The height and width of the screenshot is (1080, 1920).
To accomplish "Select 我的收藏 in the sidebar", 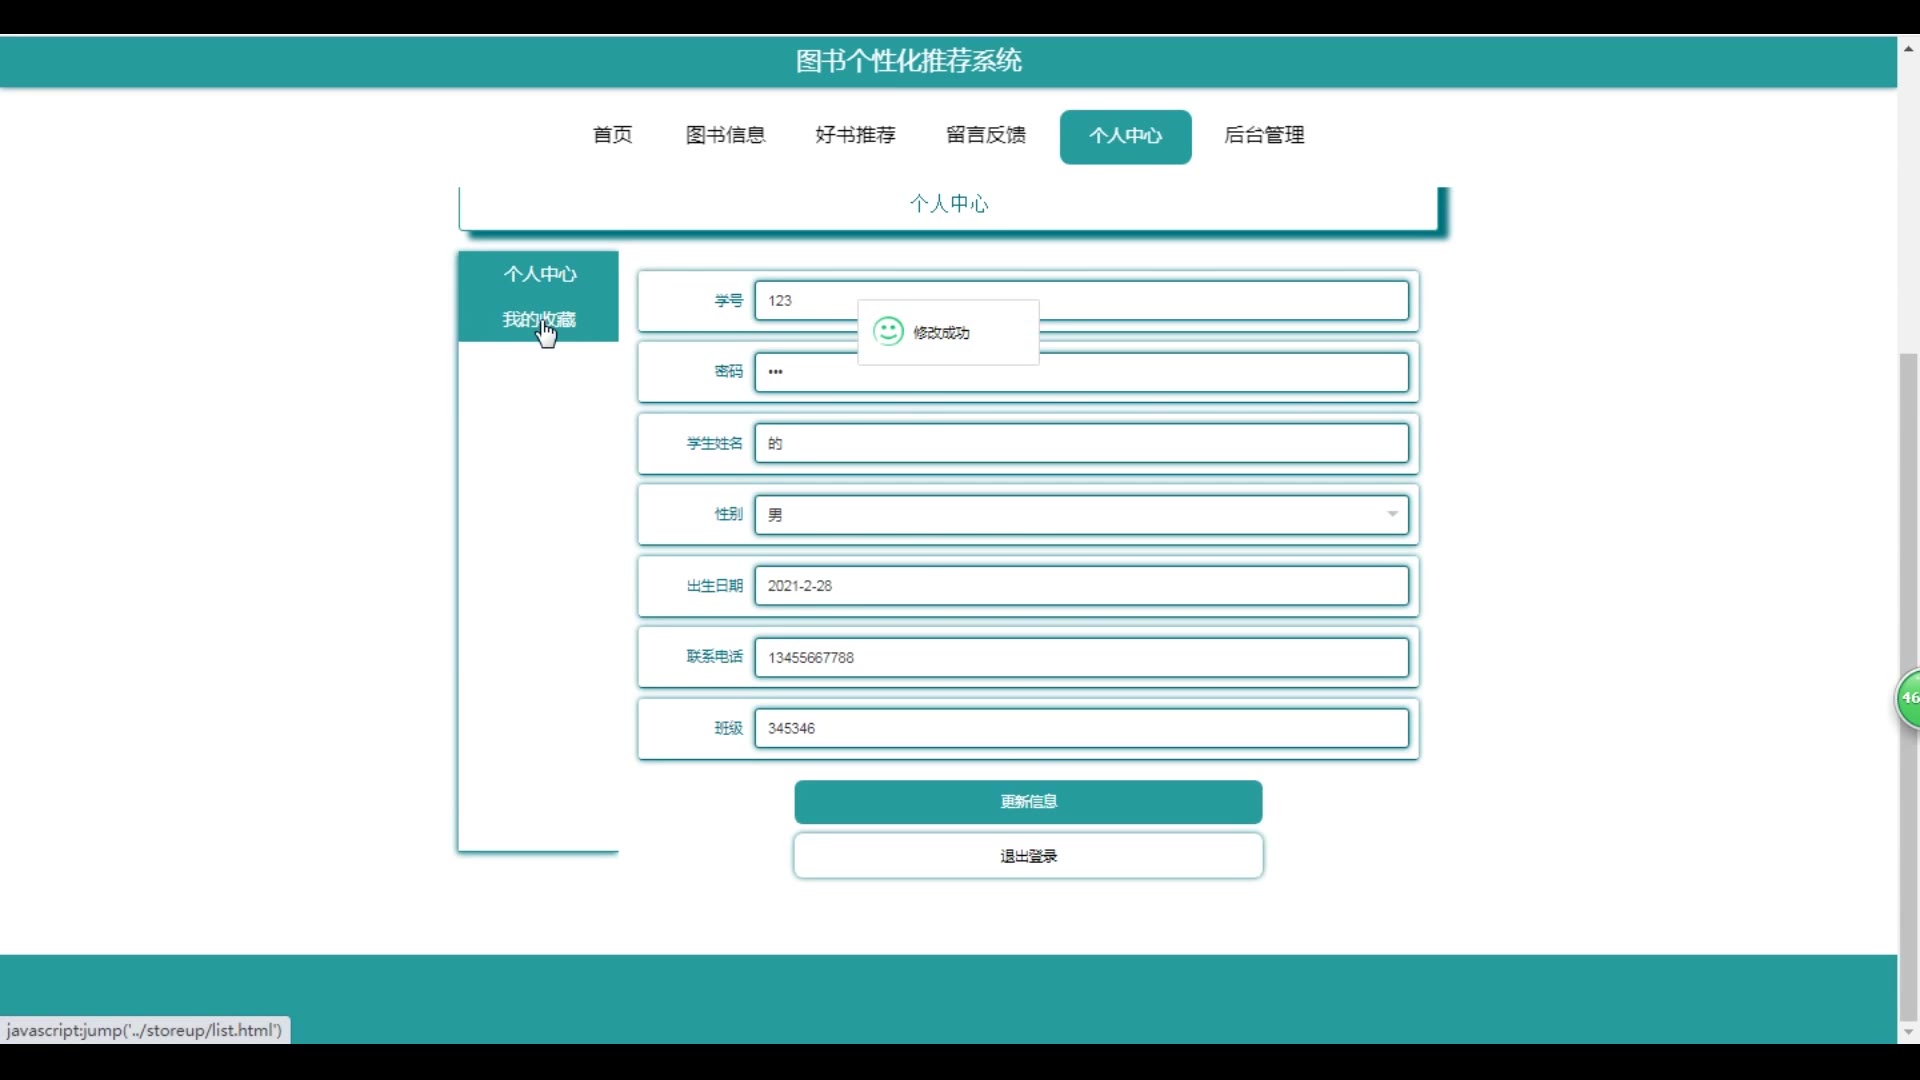I will pyautogui.click(x=539, y=320).
